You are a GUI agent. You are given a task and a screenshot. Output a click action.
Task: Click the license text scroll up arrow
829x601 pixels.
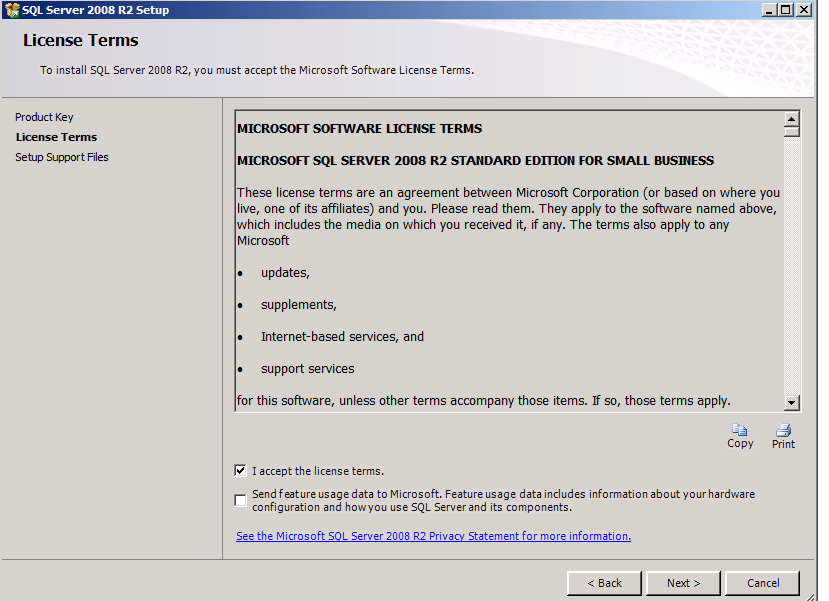point(791,118)
